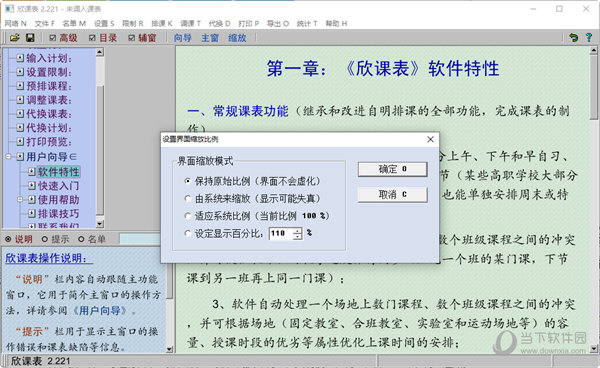The image size is (600, 368).
Task: Click the icon beside 代换计划
Action: point(20,127)
